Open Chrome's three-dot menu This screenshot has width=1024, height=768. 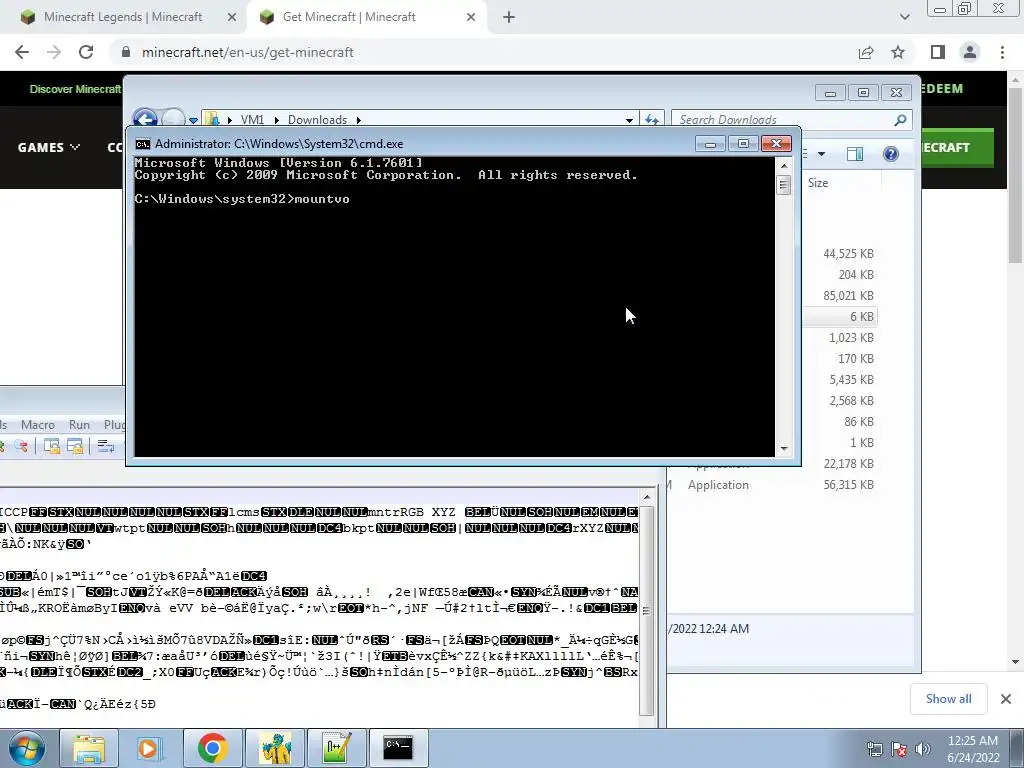pyautogui.click(x=1002, y=52)
